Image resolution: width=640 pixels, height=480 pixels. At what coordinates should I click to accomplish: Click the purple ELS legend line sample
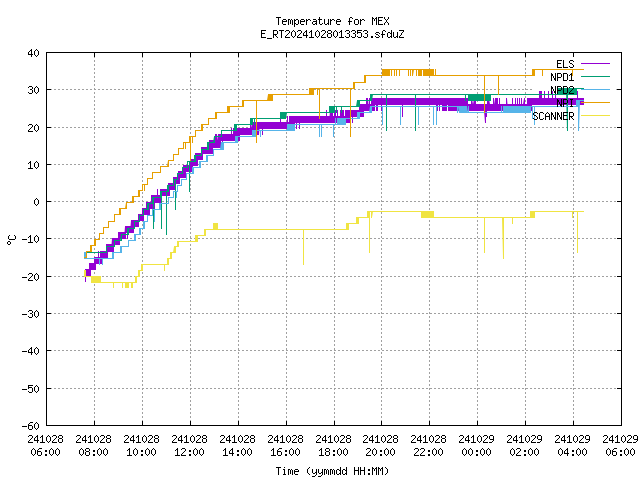click(595, 64)
